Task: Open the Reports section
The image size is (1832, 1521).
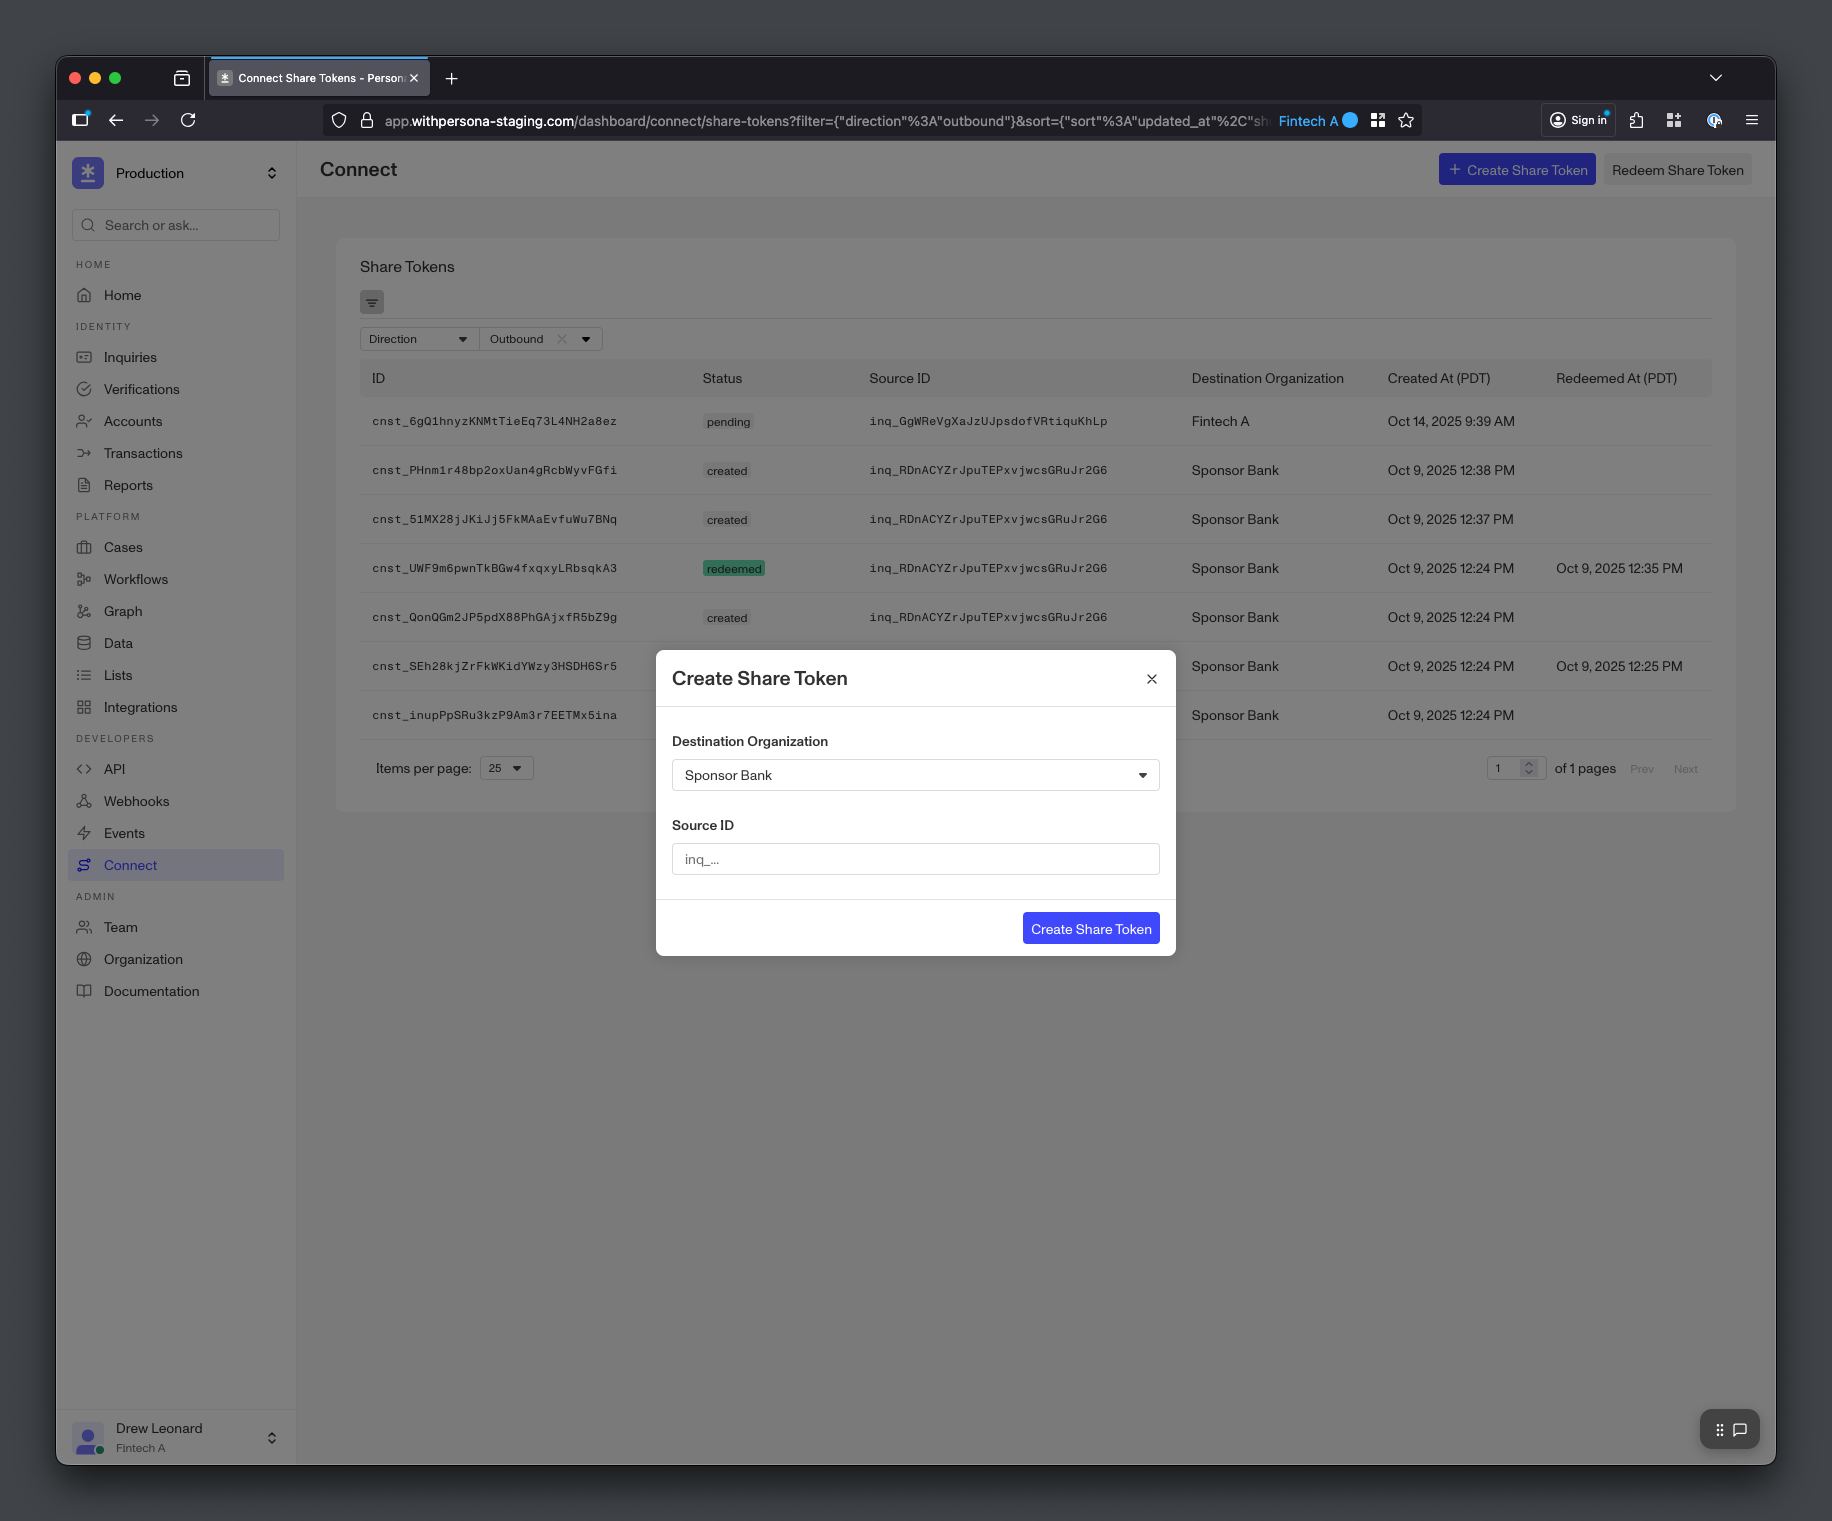Action: click(x=129, y=485)
